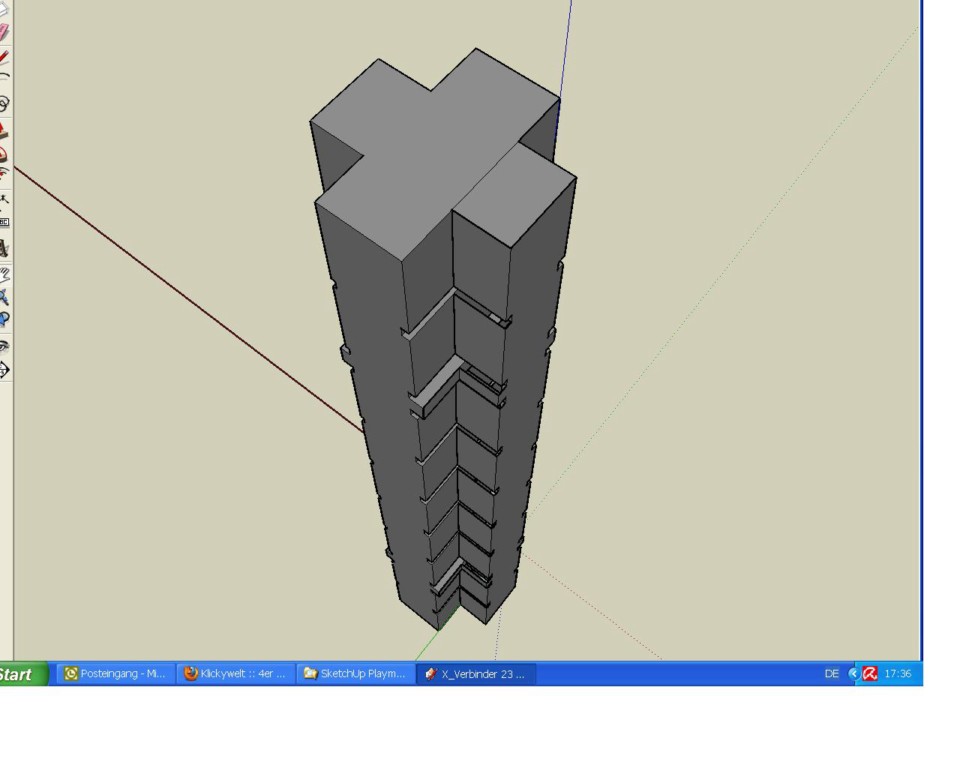Screen dimensions: 960x768
Task: Select the Text label tool (ABC)
Action: [x=4, y=222]
